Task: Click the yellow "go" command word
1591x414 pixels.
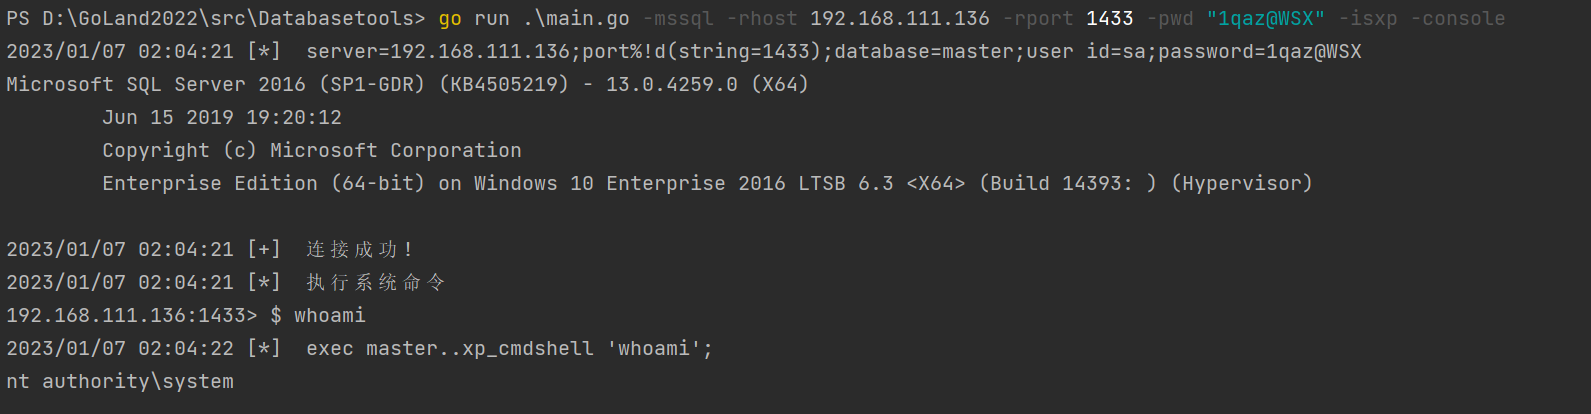Action: [450, 19]
